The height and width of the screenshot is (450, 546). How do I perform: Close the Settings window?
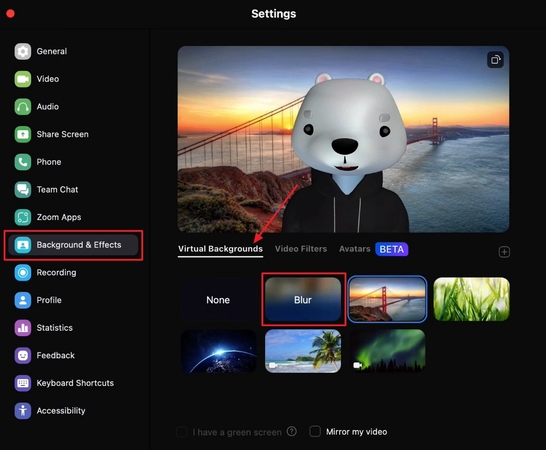point(10,14)
